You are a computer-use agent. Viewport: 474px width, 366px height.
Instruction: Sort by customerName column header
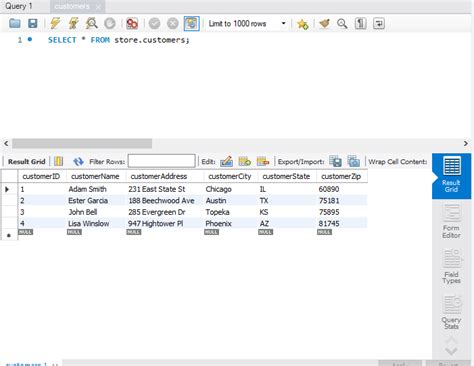[x=95, y=176]
